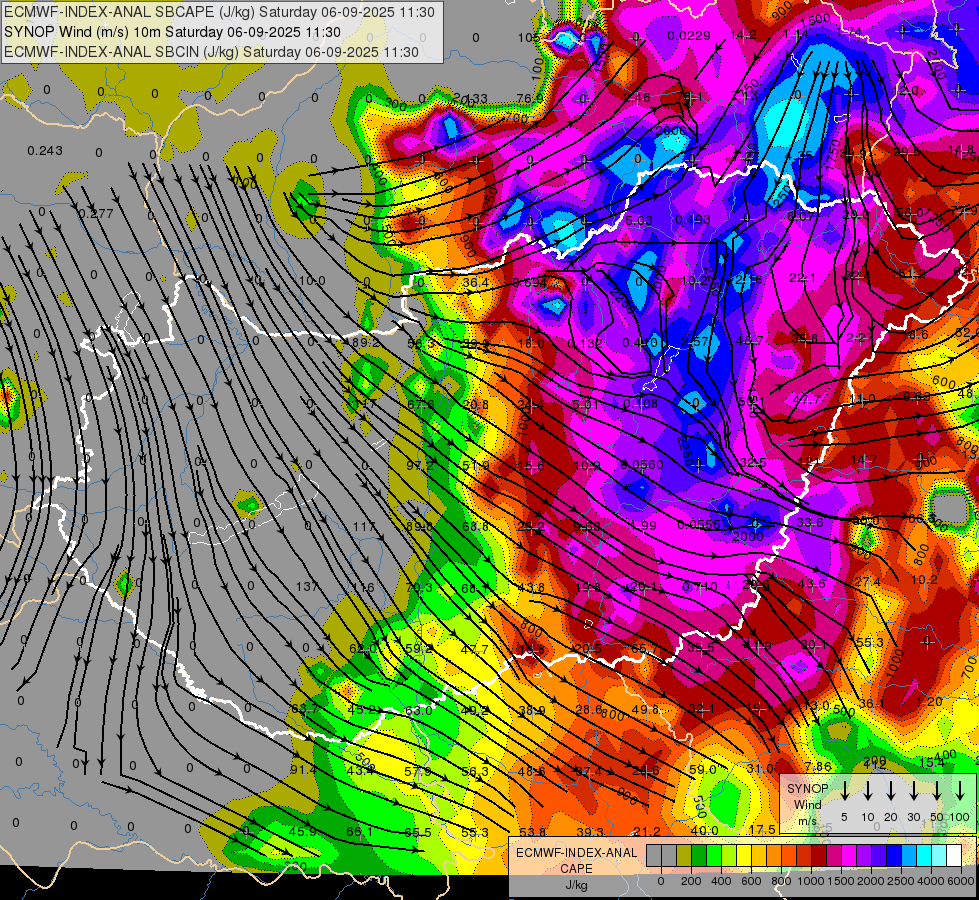The width and height of the screenshot is (979, 900).
Task: Click the '4000' legend scale label
Action: (930, 881)
